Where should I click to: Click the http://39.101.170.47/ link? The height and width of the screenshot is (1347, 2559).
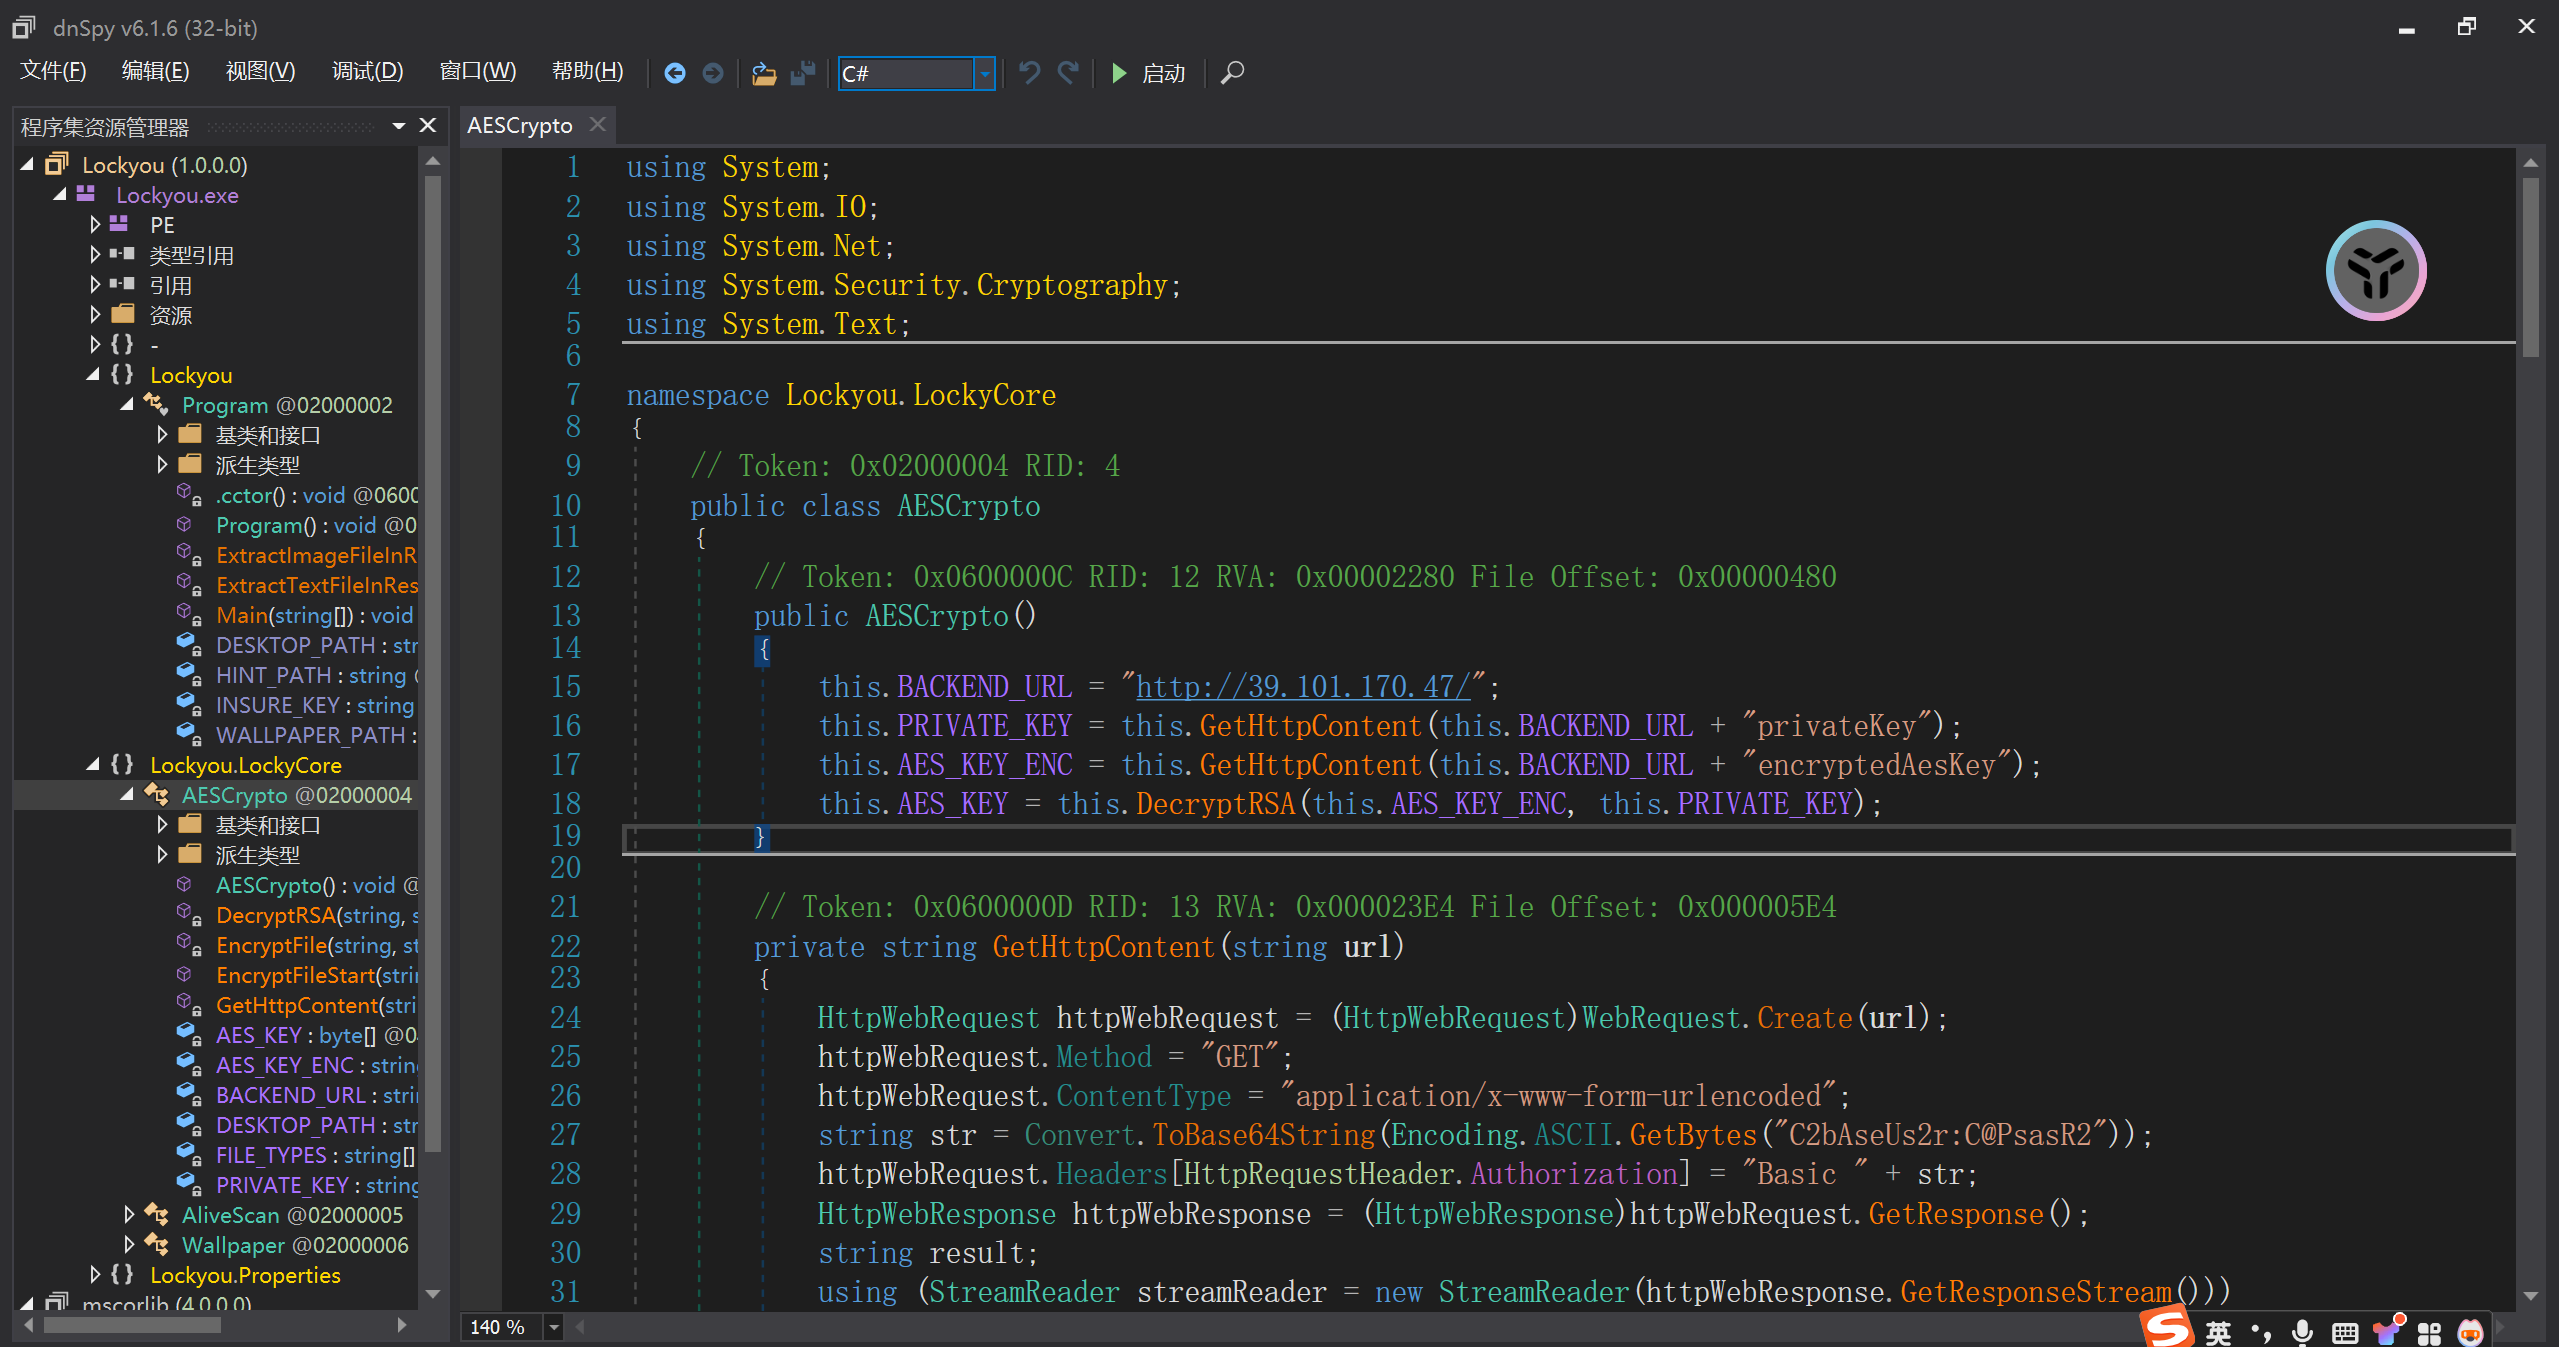coord(1303,687)
